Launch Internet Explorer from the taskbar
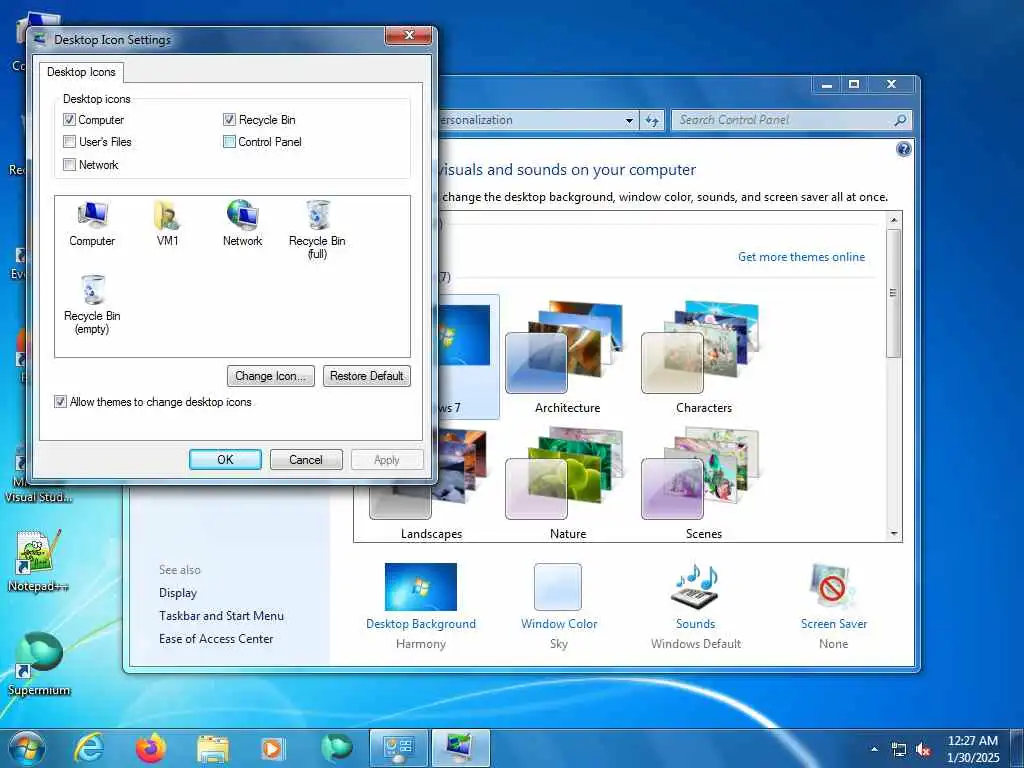Screen dimensions: 1024x768 pyautogui.click(x=89, y=748)
